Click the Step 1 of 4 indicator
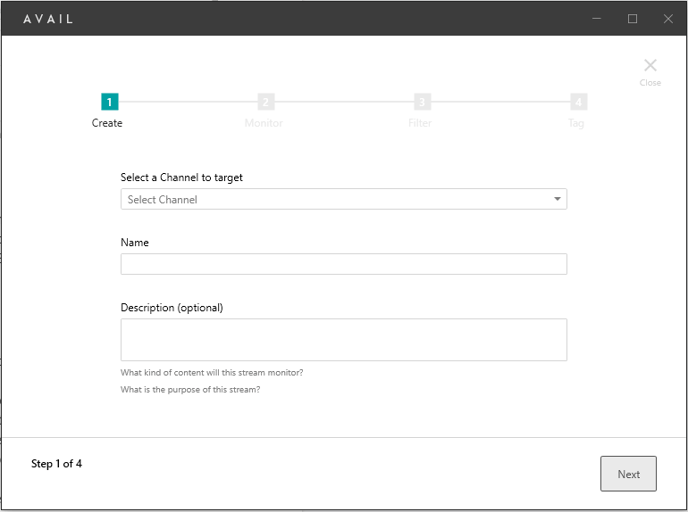 click(x=56, y=464)
